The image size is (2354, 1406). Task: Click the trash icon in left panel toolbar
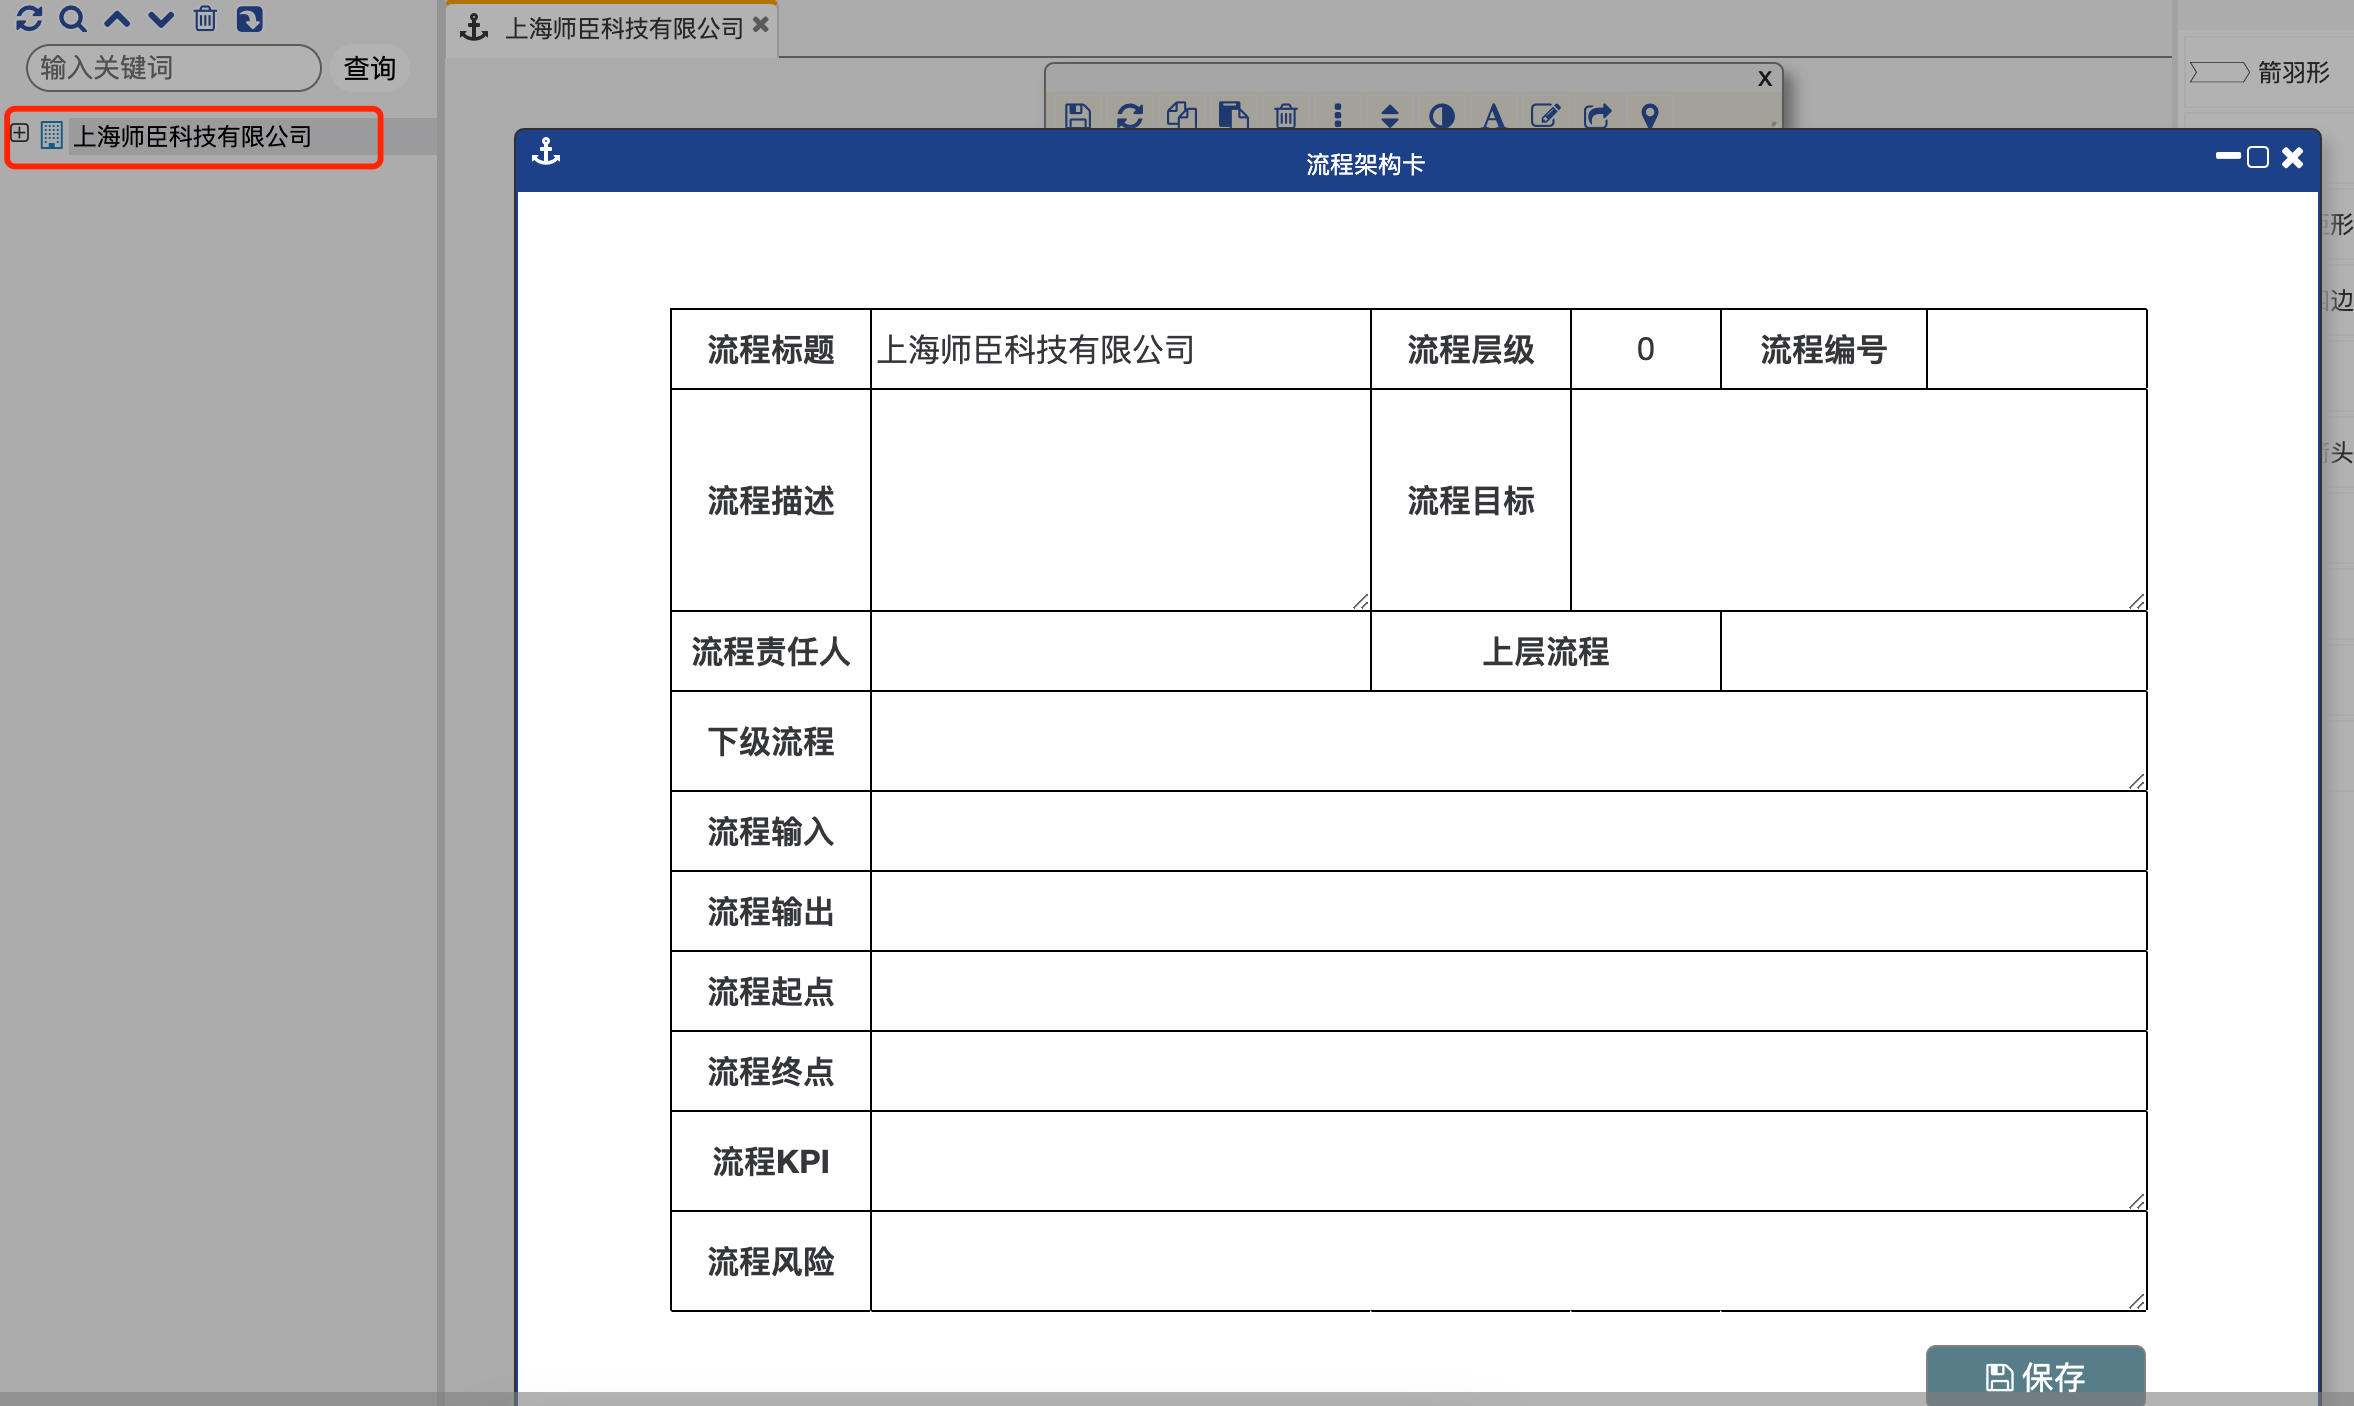pyautogui.click(x=205, y=18)
